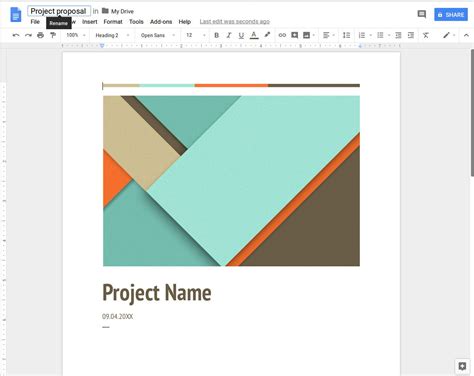Toggle bold formatting
474x376 pixels.
[x=216, y=35]
